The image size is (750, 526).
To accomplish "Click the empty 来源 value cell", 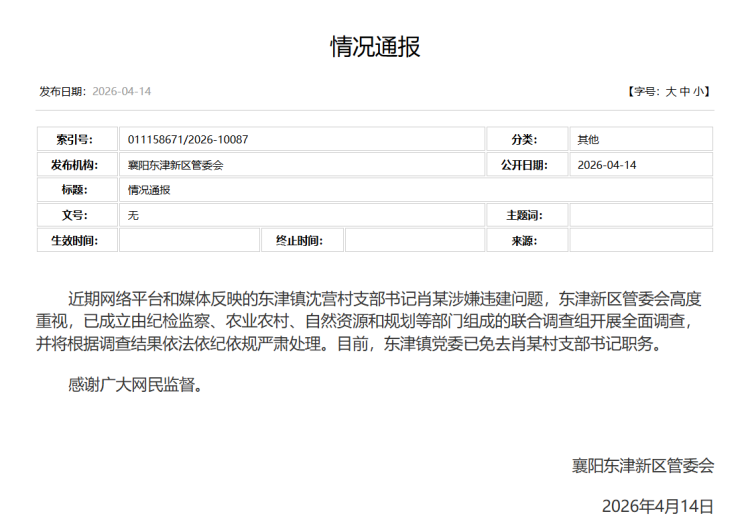I will tap(640, 240).
